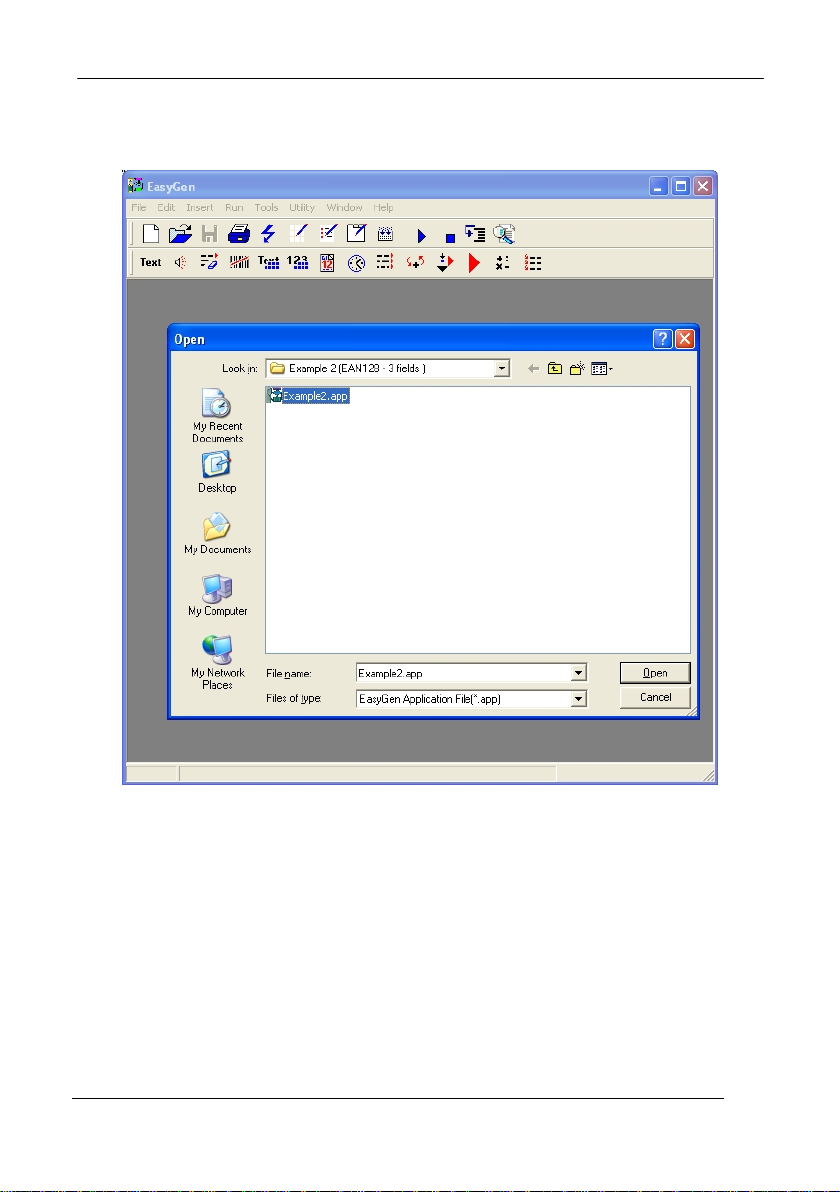This screenshot has height=1192, width=840.
Task: Create New Folder icon in Open dialog
Action: point(577,369)
